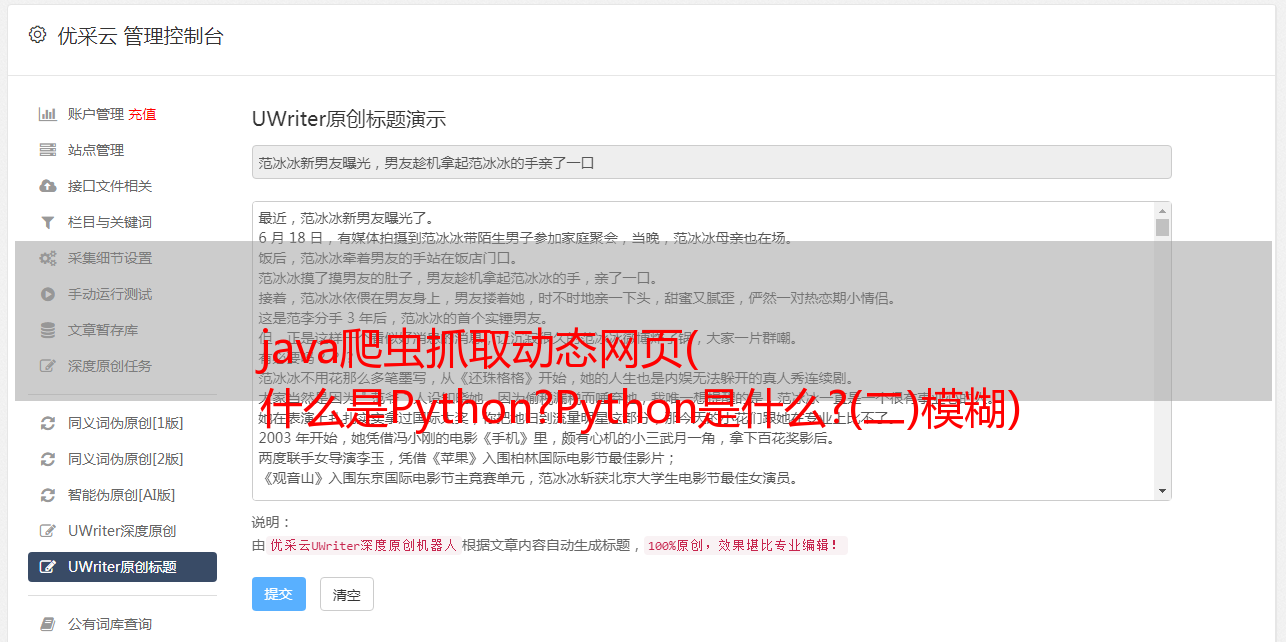Click the generated title field about 范冰冰新男友曝光
1286x642 pixels.
pyautogui.click(x=711, y=162)
